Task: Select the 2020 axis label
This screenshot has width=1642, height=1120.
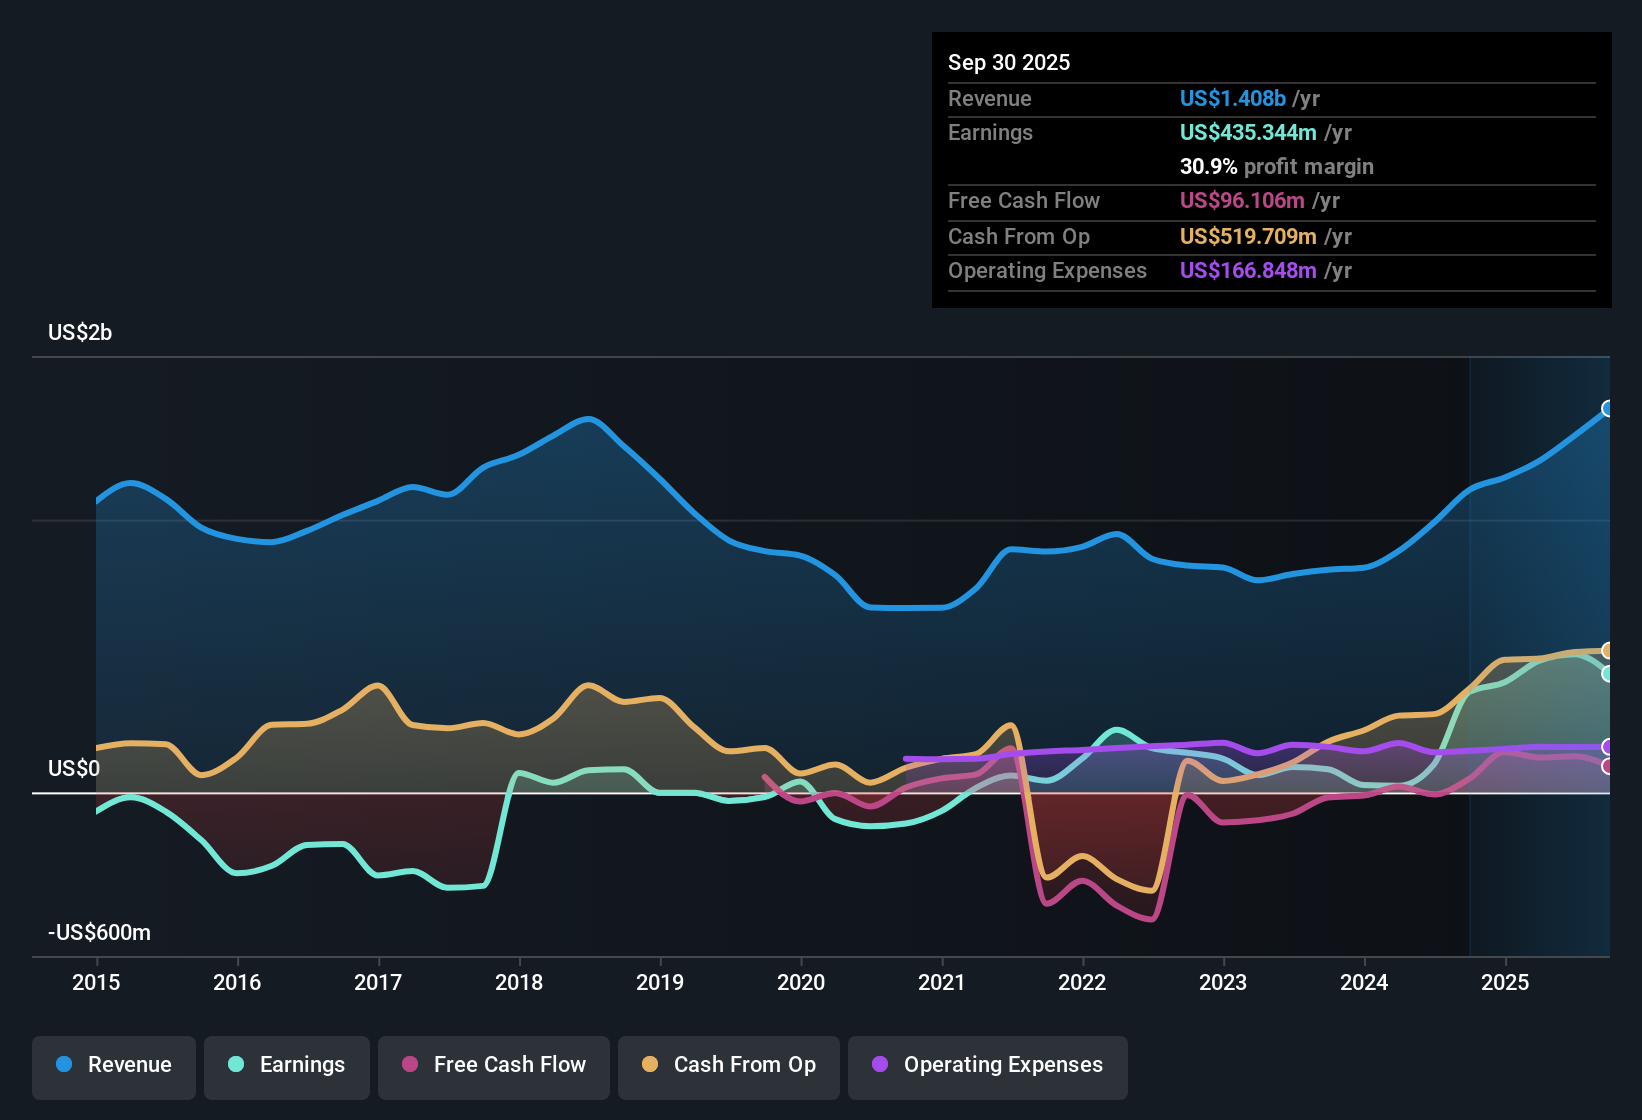Action: point(801,983)
